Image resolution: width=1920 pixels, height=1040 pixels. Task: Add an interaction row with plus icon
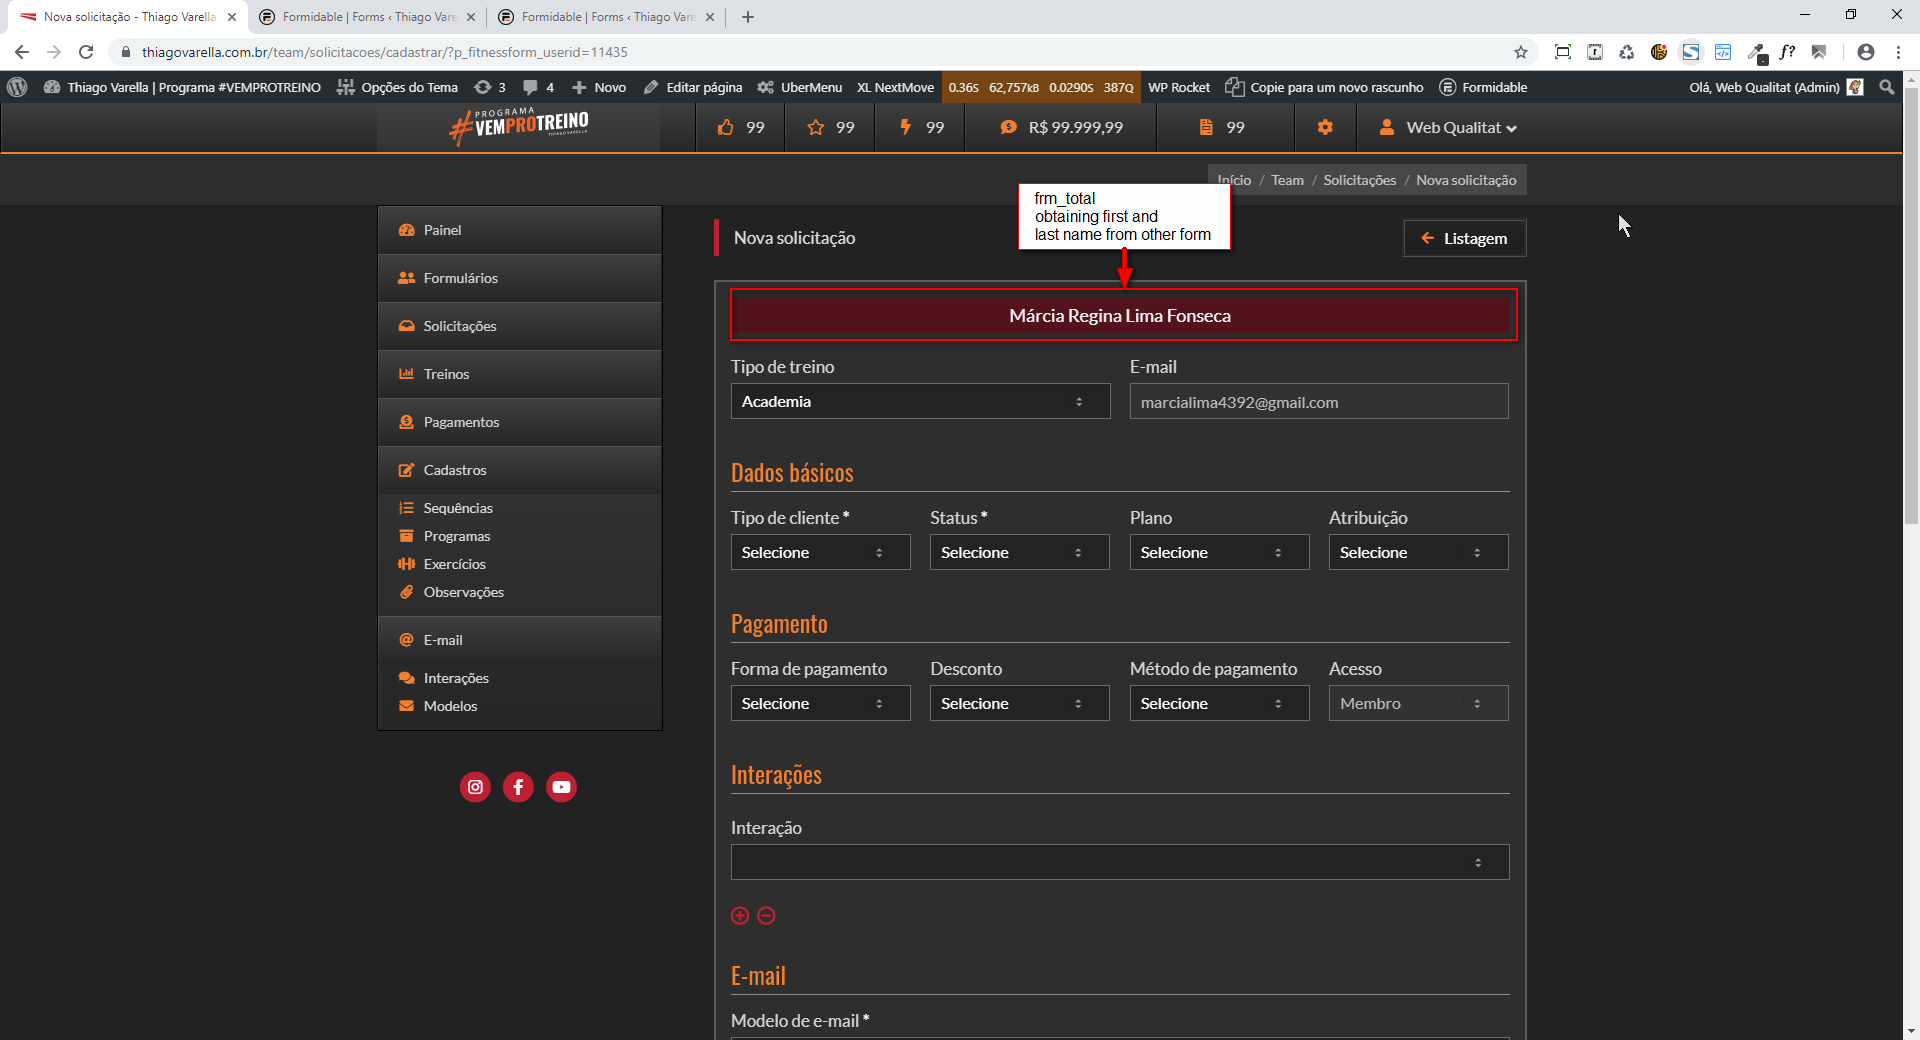(740, 916)
